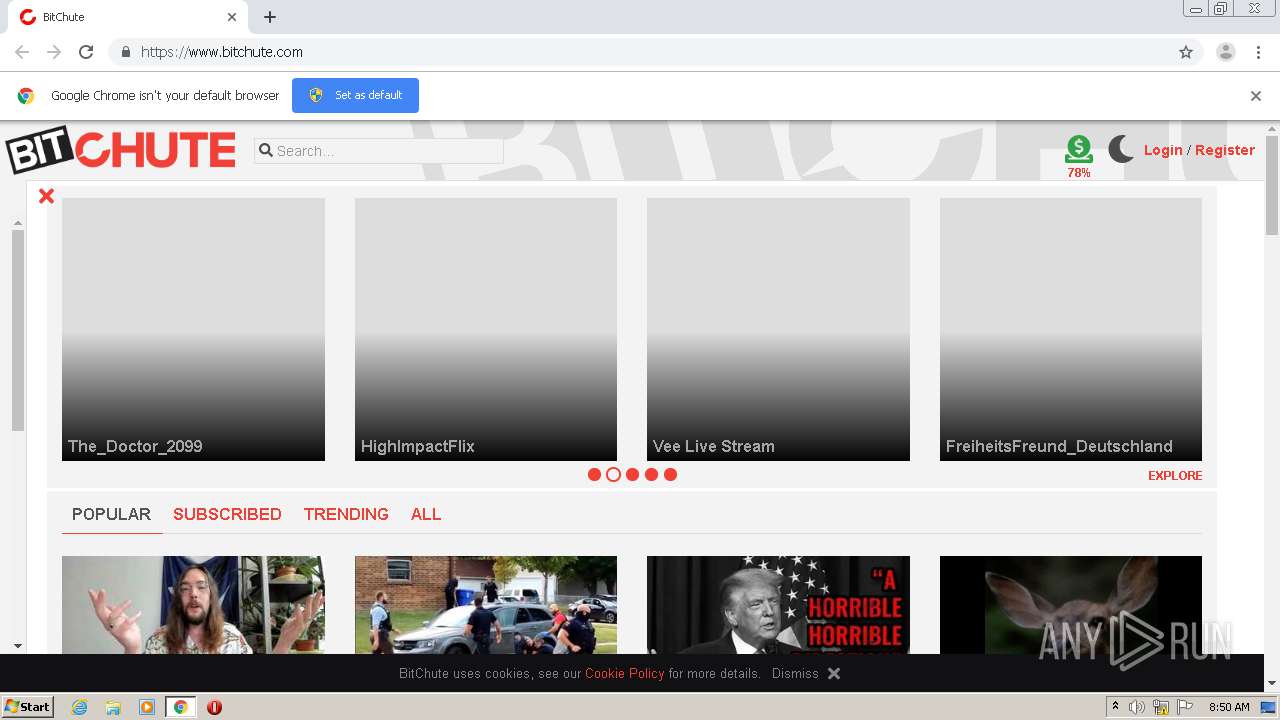Go forward in browser
The image size is (1280, 720).
(54, 52)
